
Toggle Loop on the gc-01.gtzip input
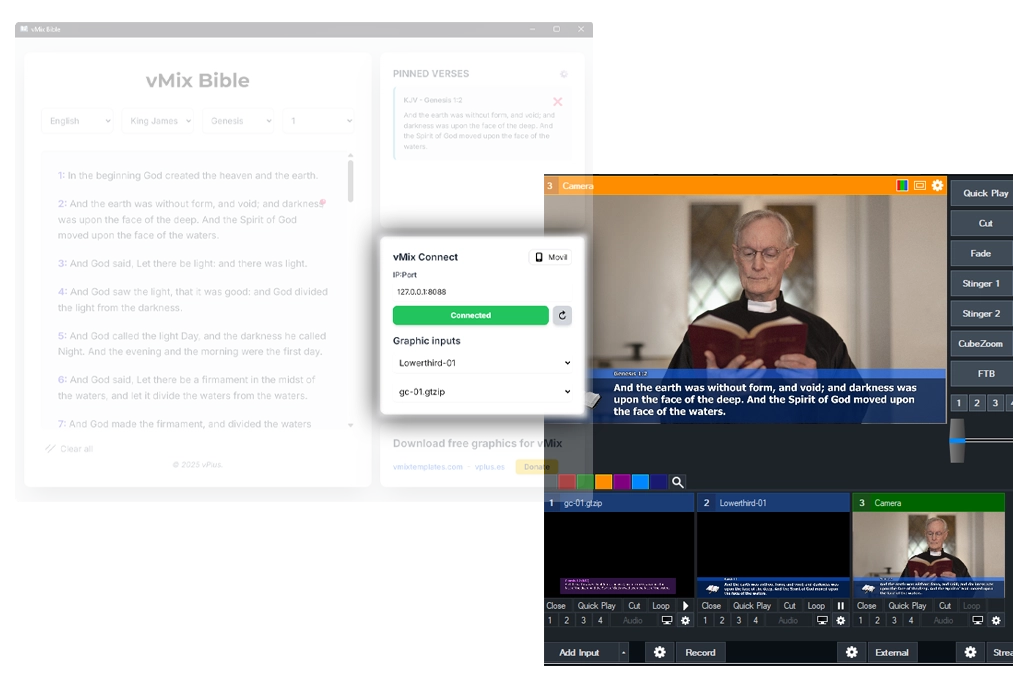click(661, 606)
